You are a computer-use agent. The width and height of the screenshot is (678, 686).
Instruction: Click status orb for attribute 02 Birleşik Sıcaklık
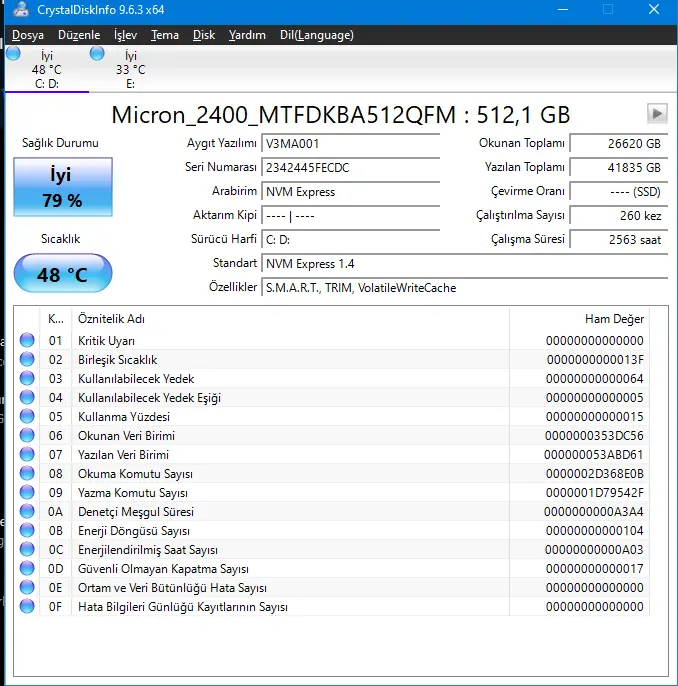tap(27, 359)
